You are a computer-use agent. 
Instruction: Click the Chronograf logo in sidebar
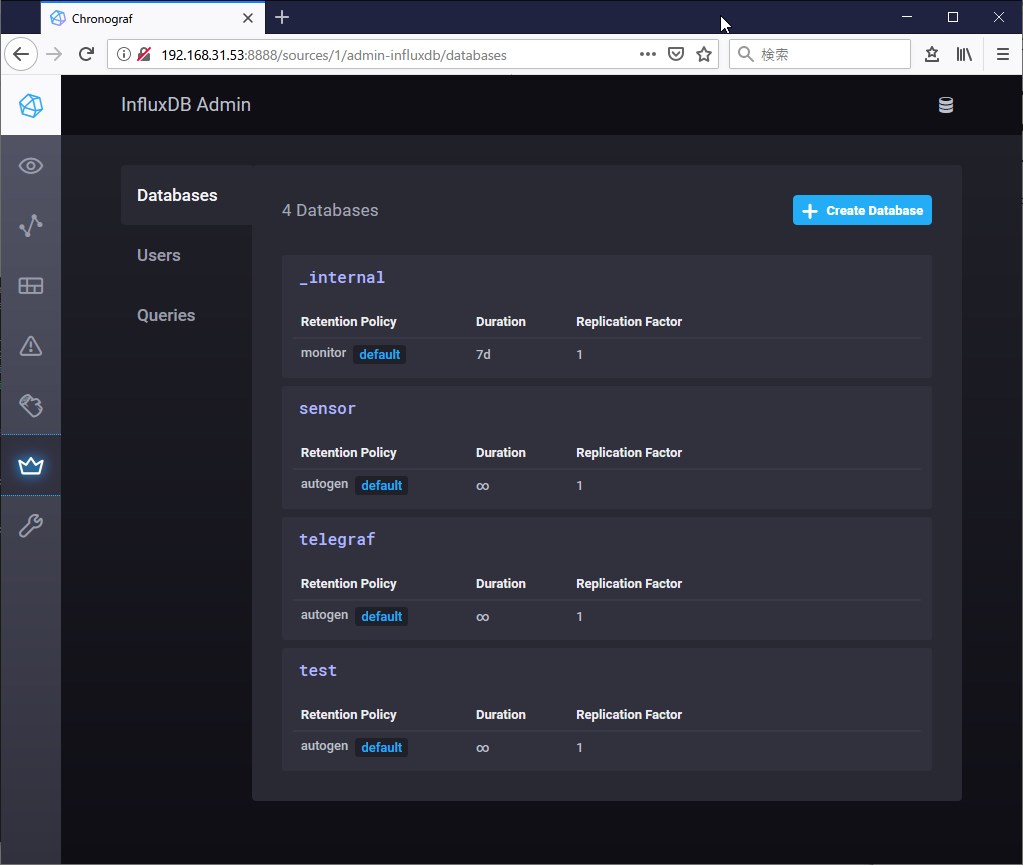[31, 105]
